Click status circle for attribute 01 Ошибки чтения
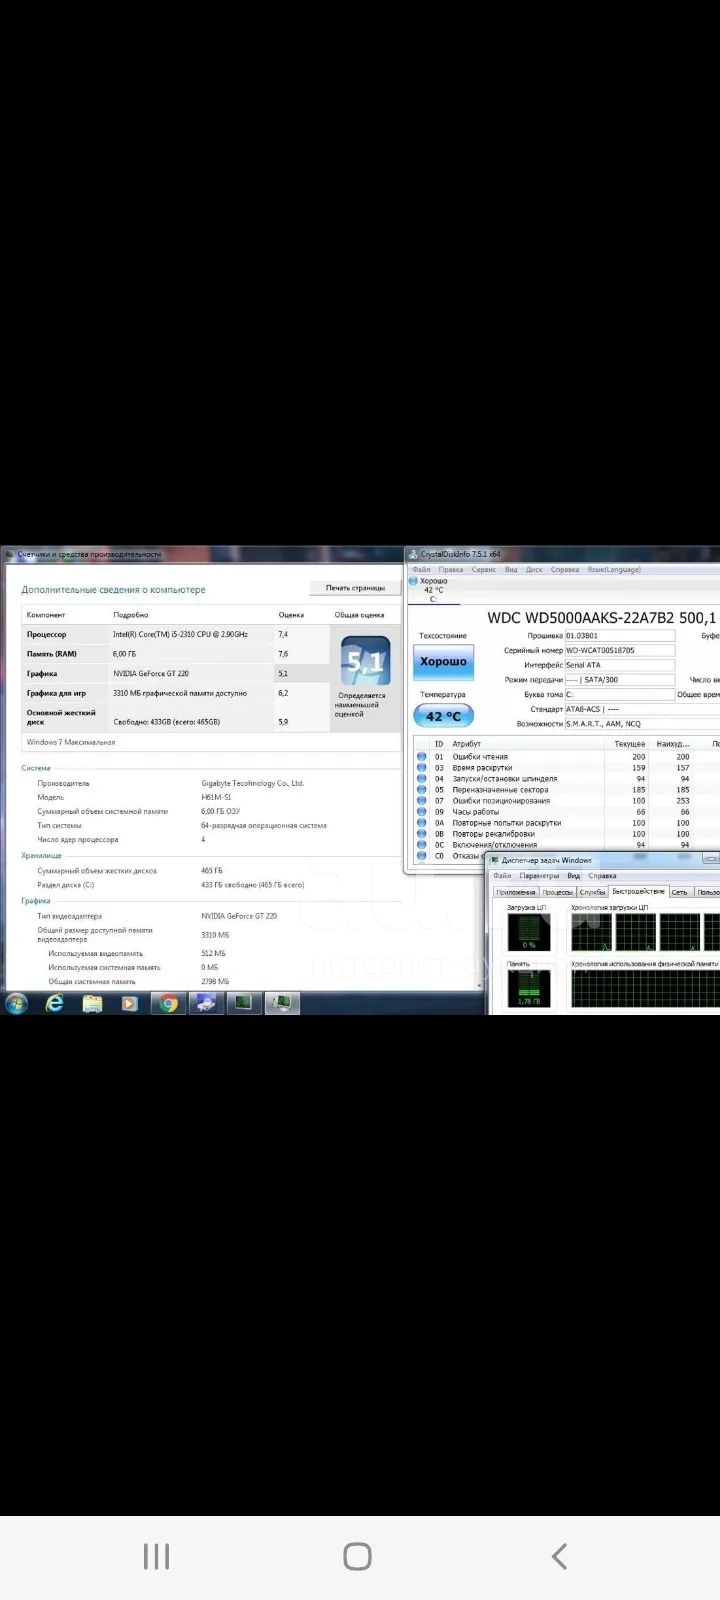Viewport: 720px width, 1600px height. (421, 757)
